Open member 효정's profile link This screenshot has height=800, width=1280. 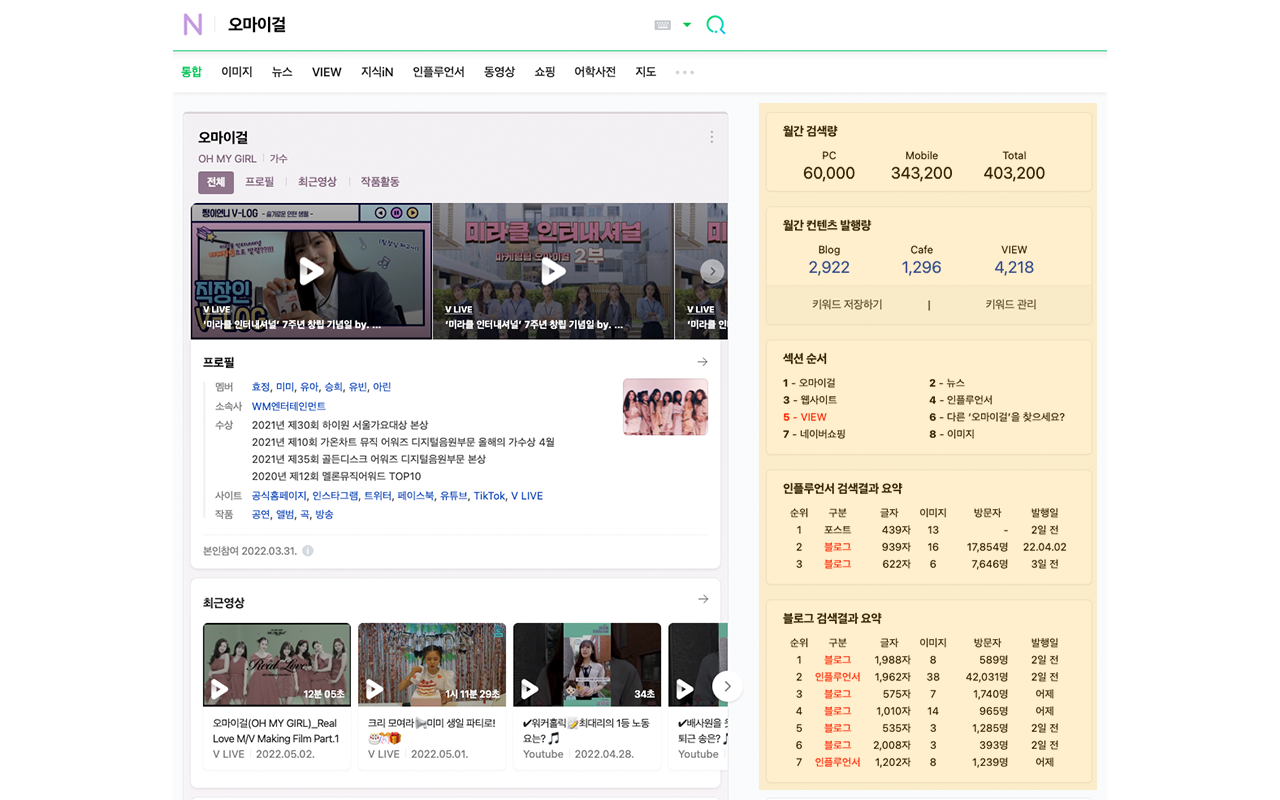pos(261,386)
